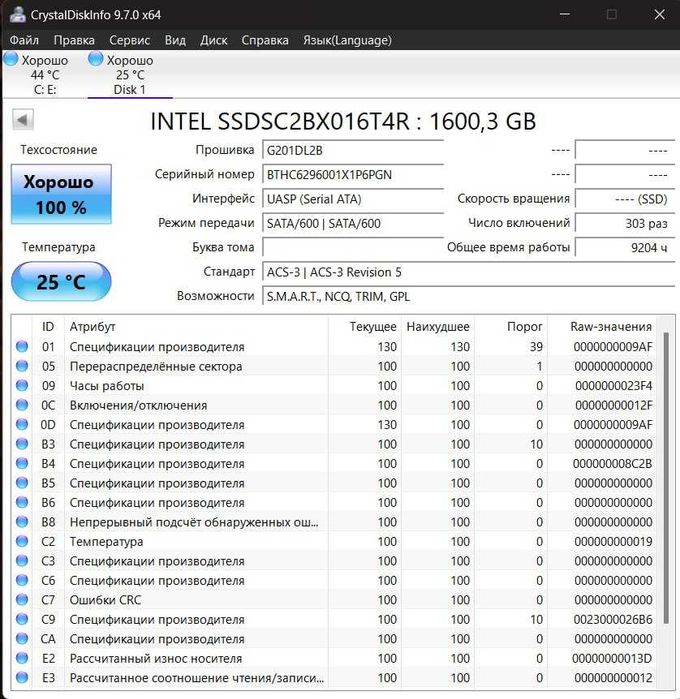The image size is (680, 699).
Task: Click the Raw-значения column header
Action: click(602, 327)
